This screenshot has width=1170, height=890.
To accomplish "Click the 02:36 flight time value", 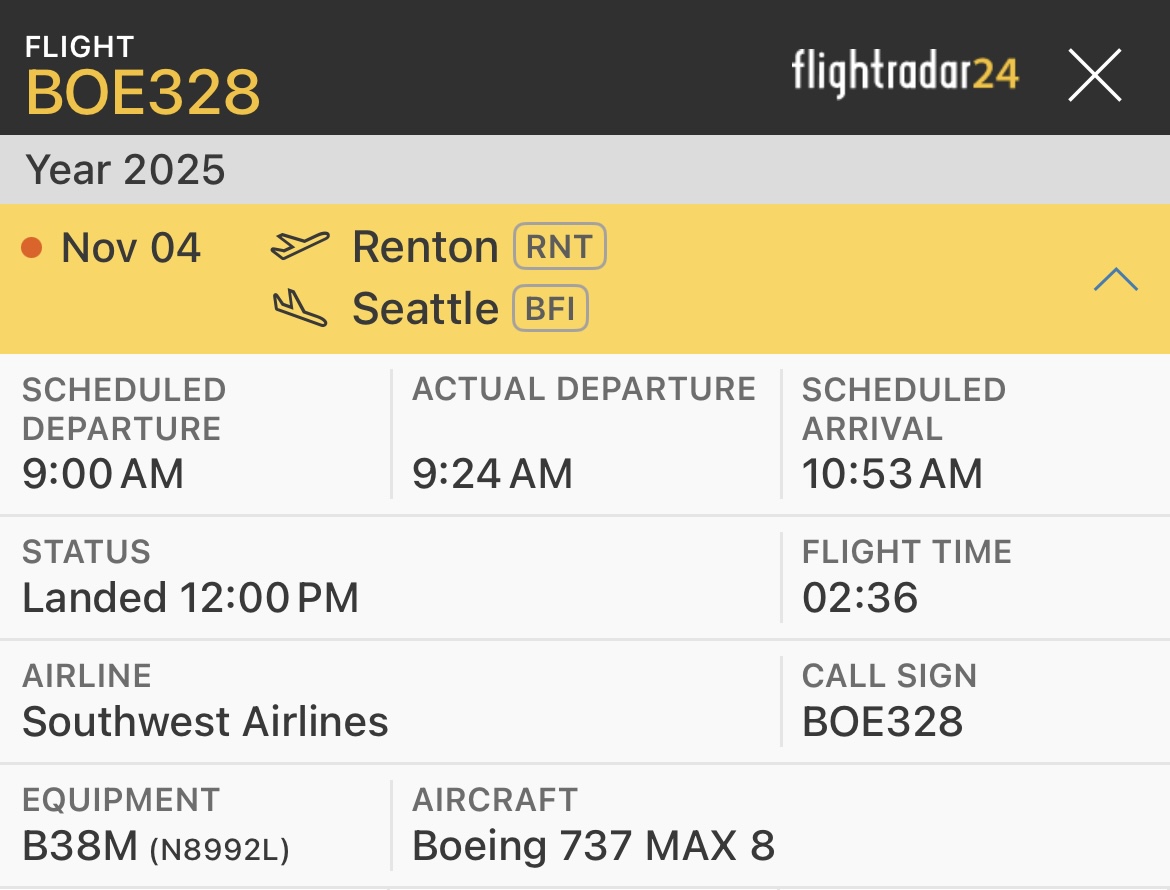I will [x=860, y=598].
